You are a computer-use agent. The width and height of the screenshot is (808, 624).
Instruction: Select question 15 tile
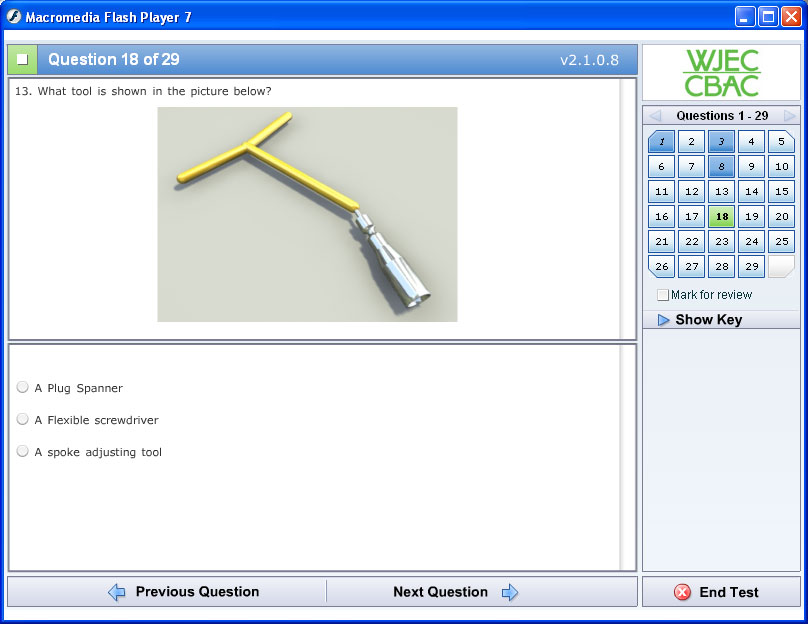pyautogui.click(x=781, y=192)
